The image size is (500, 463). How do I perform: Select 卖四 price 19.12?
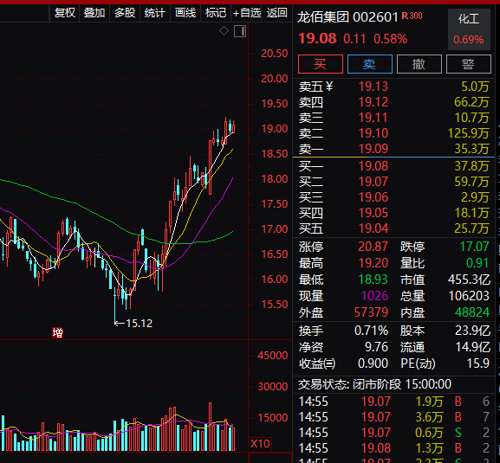[373, 102]
